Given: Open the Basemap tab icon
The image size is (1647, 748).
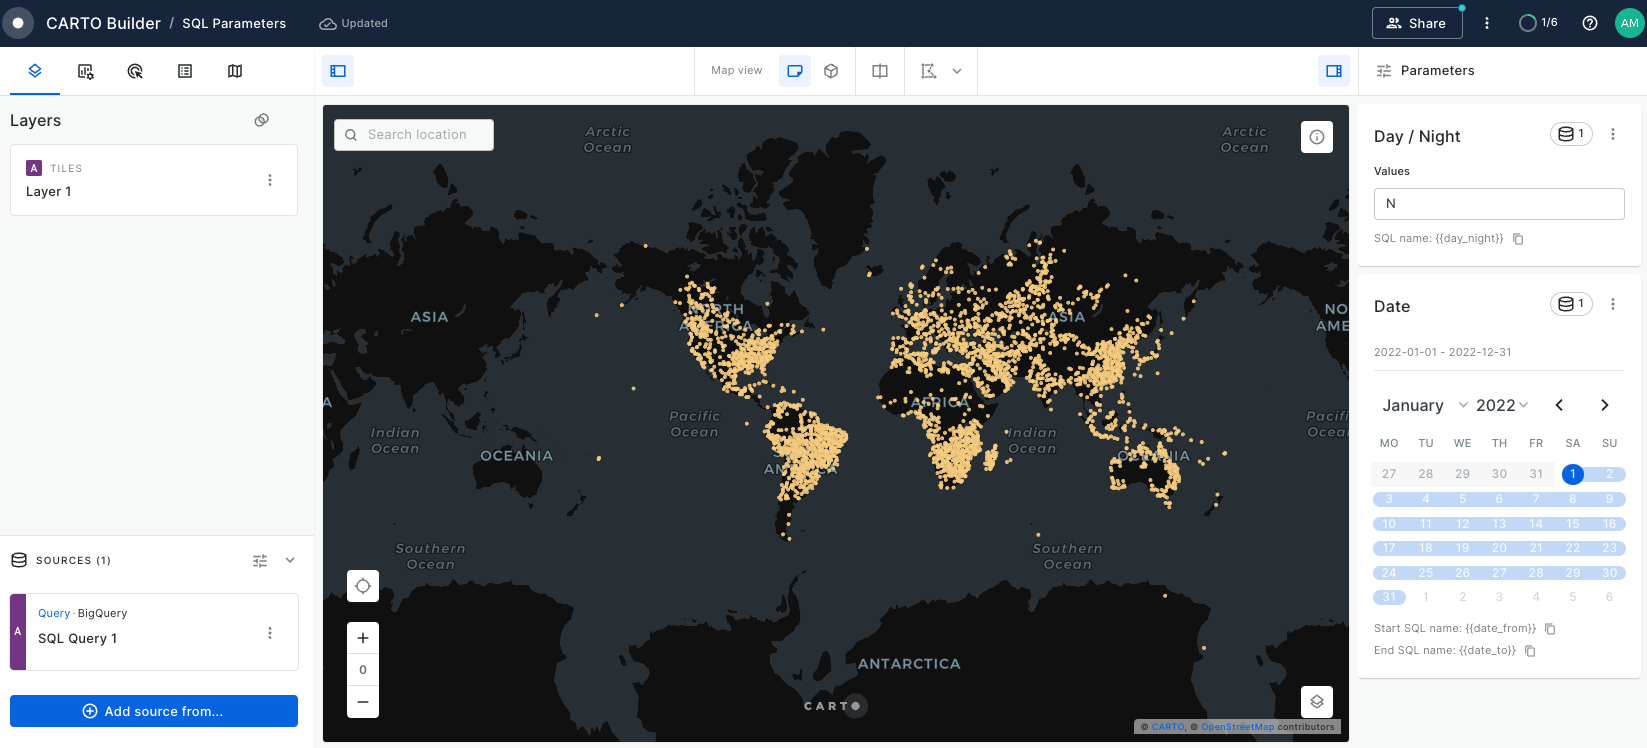Looking at the screenshot, I should click(235, 71).
